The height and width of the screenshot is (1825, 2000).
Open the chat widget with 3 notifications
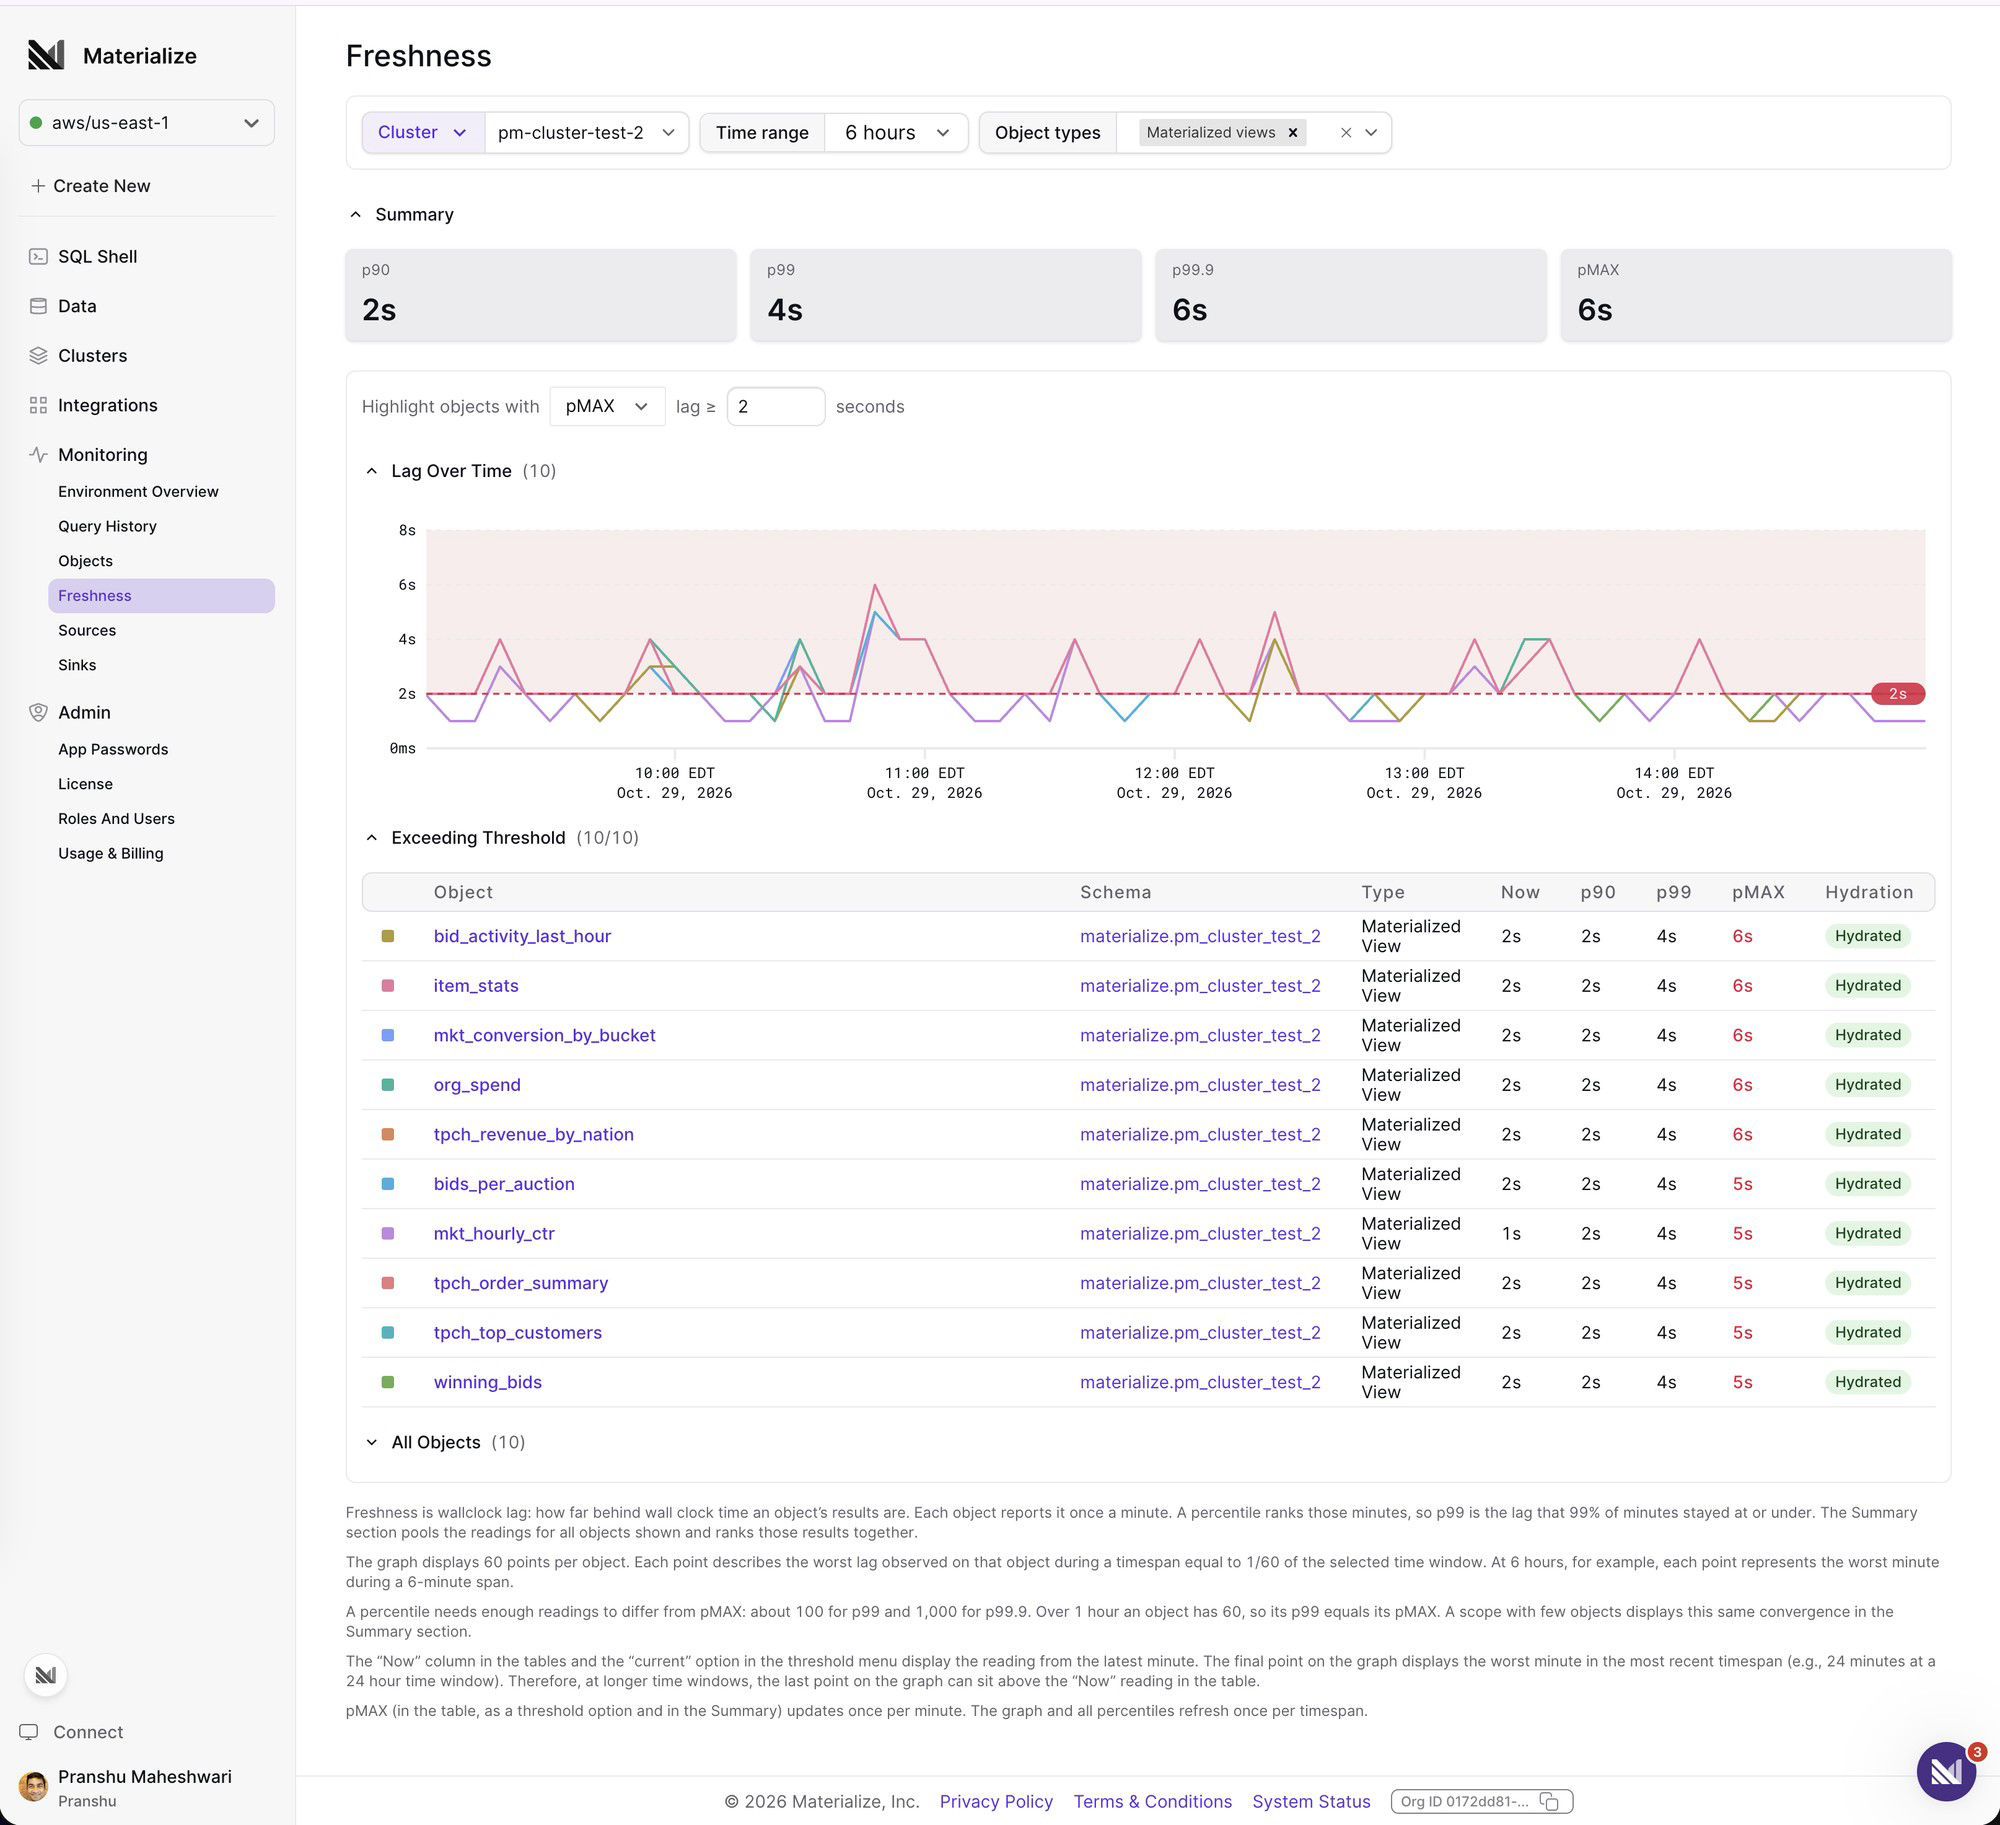(x=1946, y=1771)
